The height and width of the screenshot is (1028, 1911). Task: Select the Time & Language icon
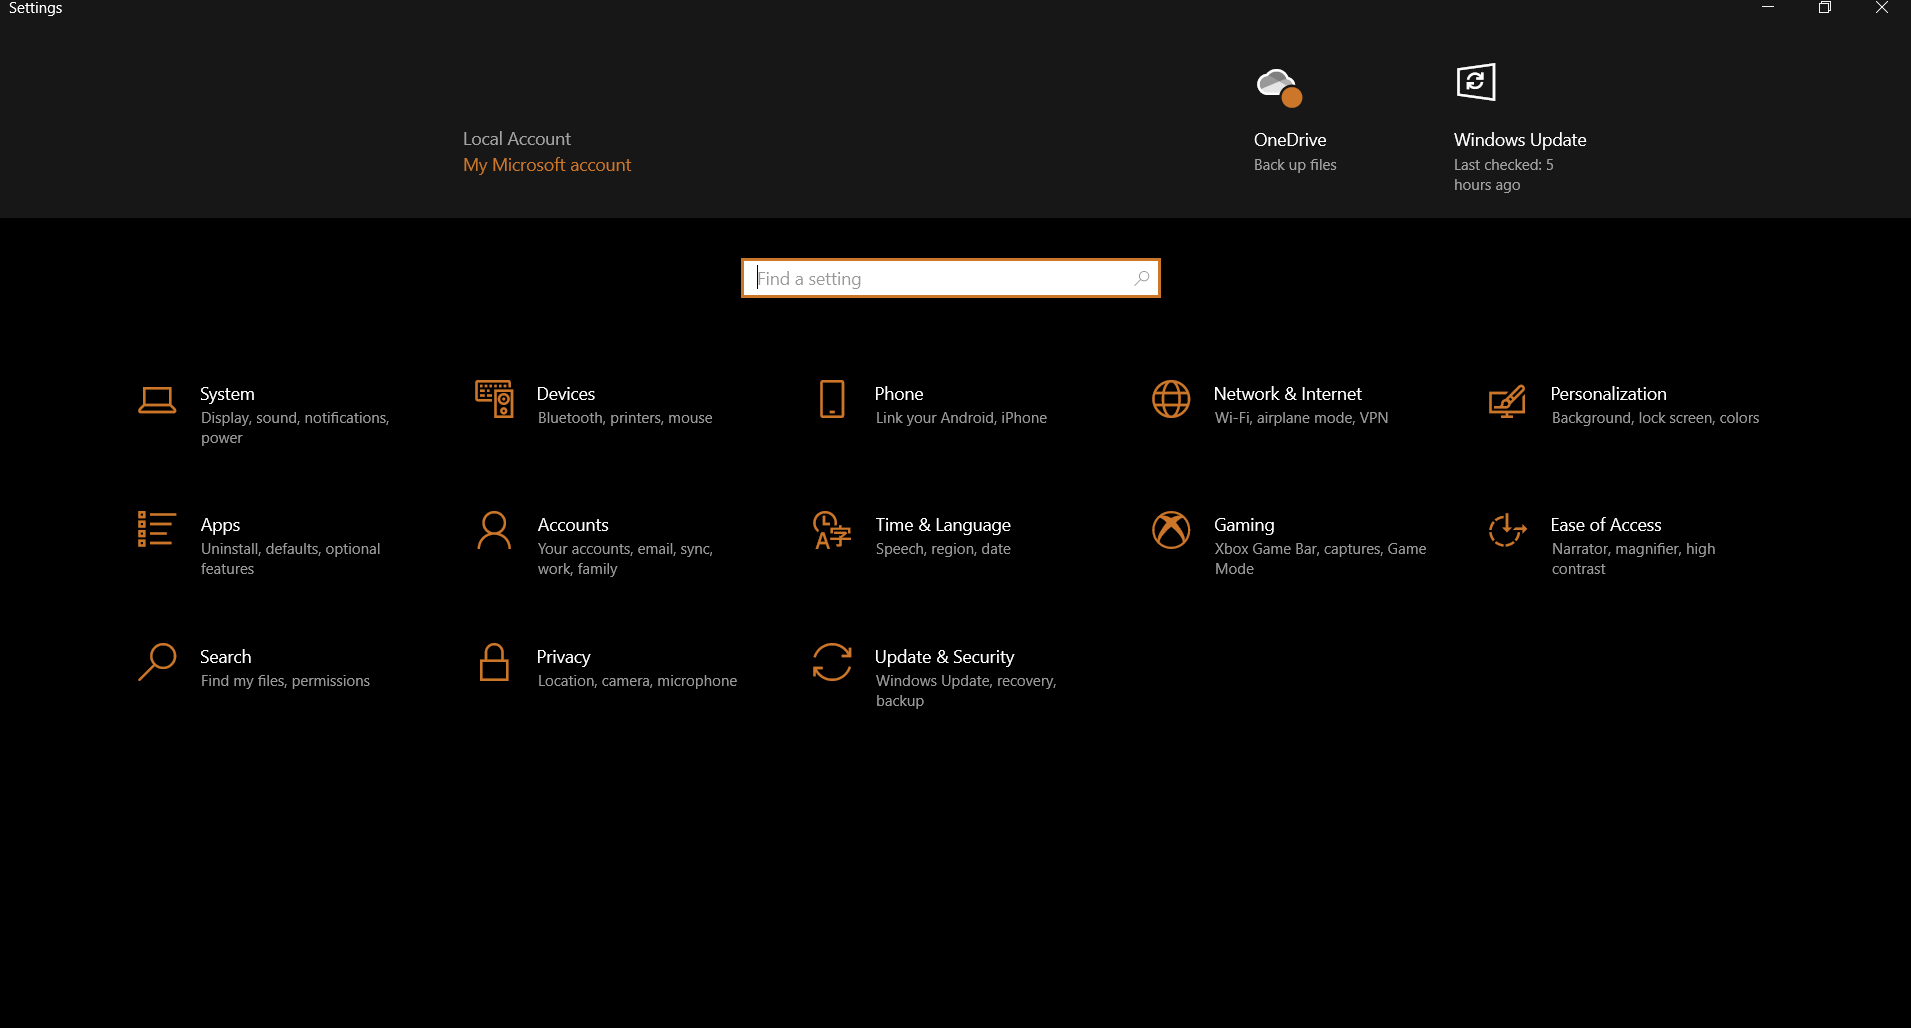click(832, 530)
